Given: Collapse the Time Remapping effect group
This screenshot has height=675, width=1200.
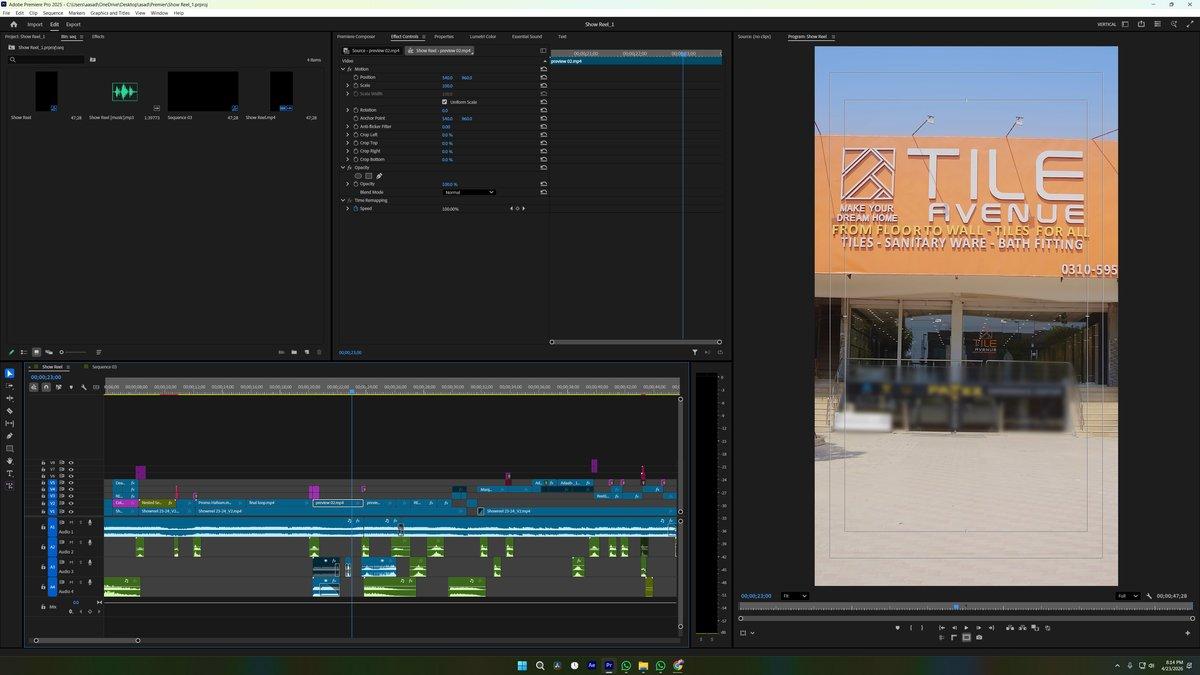Looking at the screenshot, I should (x=343, y=200).
